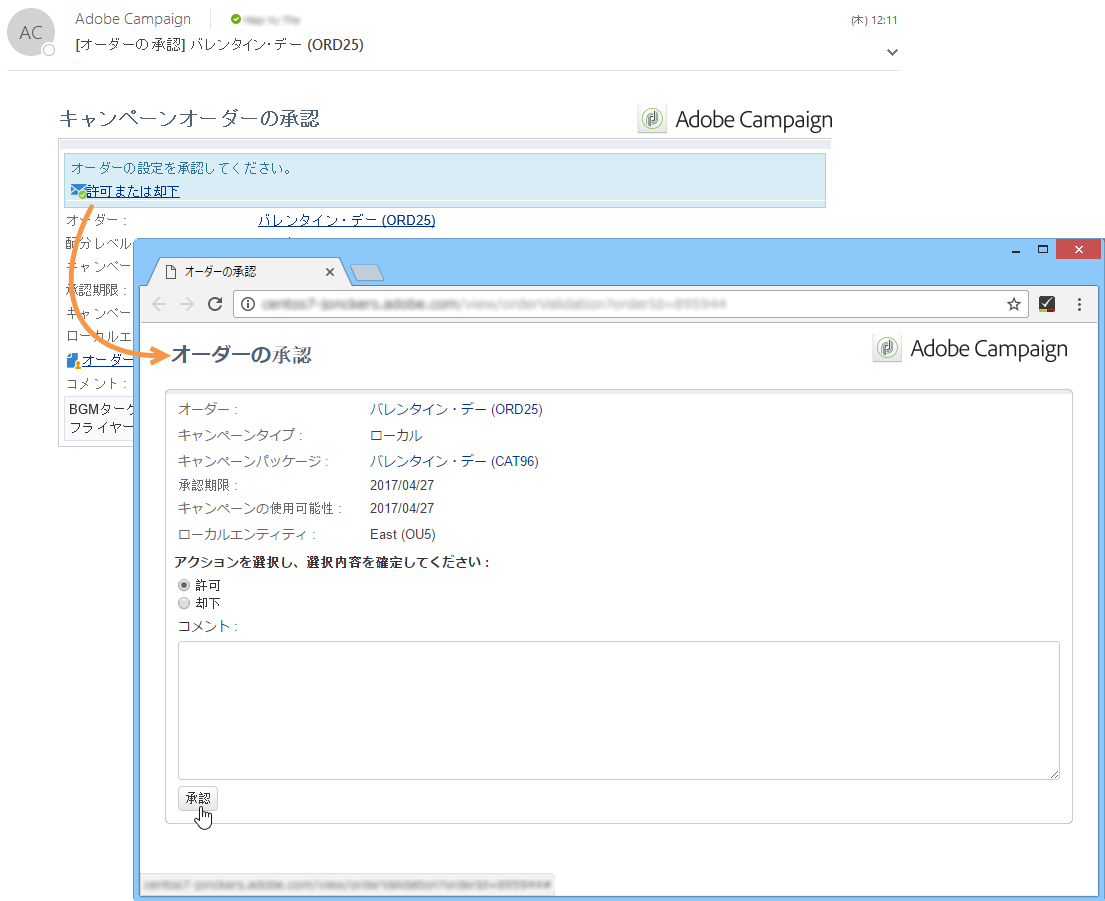This screenshot has width=1105, height=901.
Task: Bookmark page with the star icon
Action: tap(1013, 304)
